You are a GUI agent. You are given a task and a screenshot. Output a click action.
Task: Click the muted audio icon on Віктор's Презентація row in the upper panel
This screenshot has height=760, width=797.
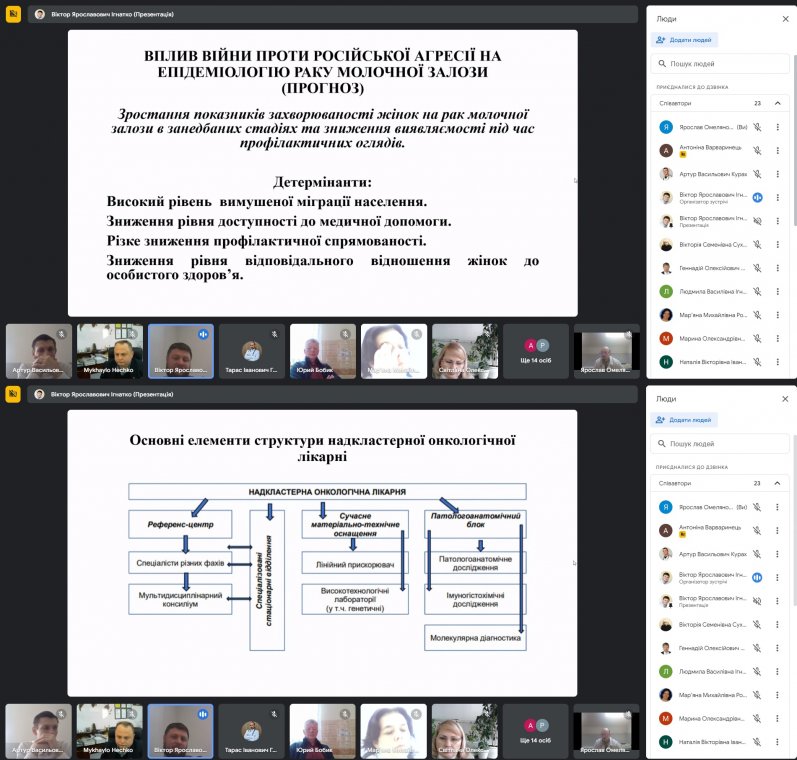[x=757, y=221]
